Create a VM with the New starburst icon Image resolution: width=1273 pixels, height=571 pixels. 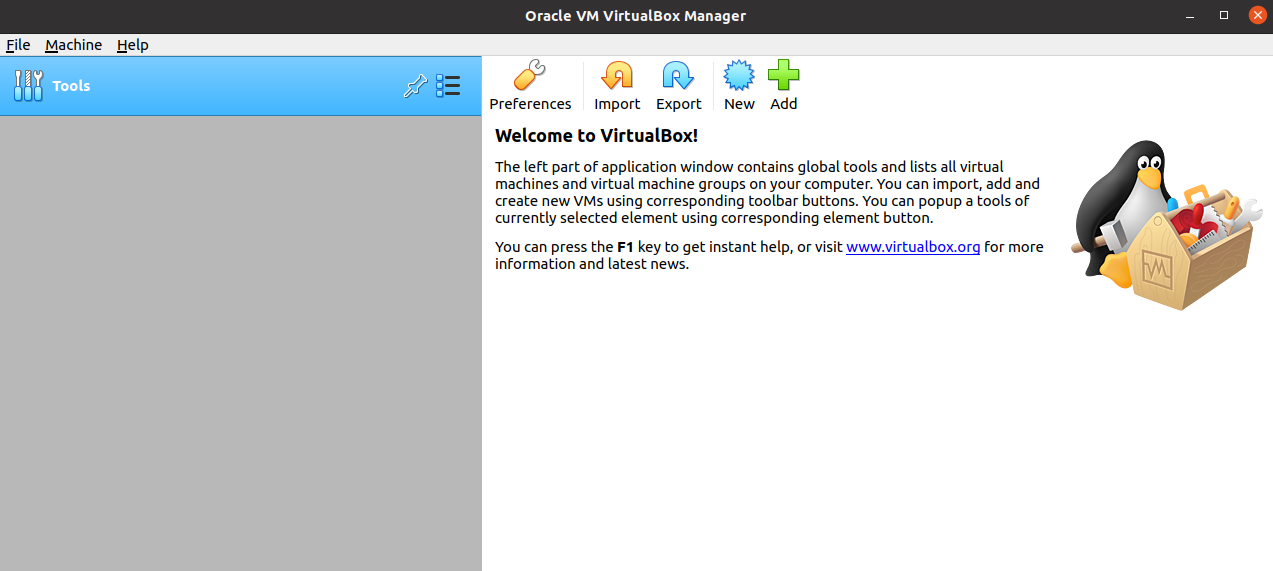739,77
